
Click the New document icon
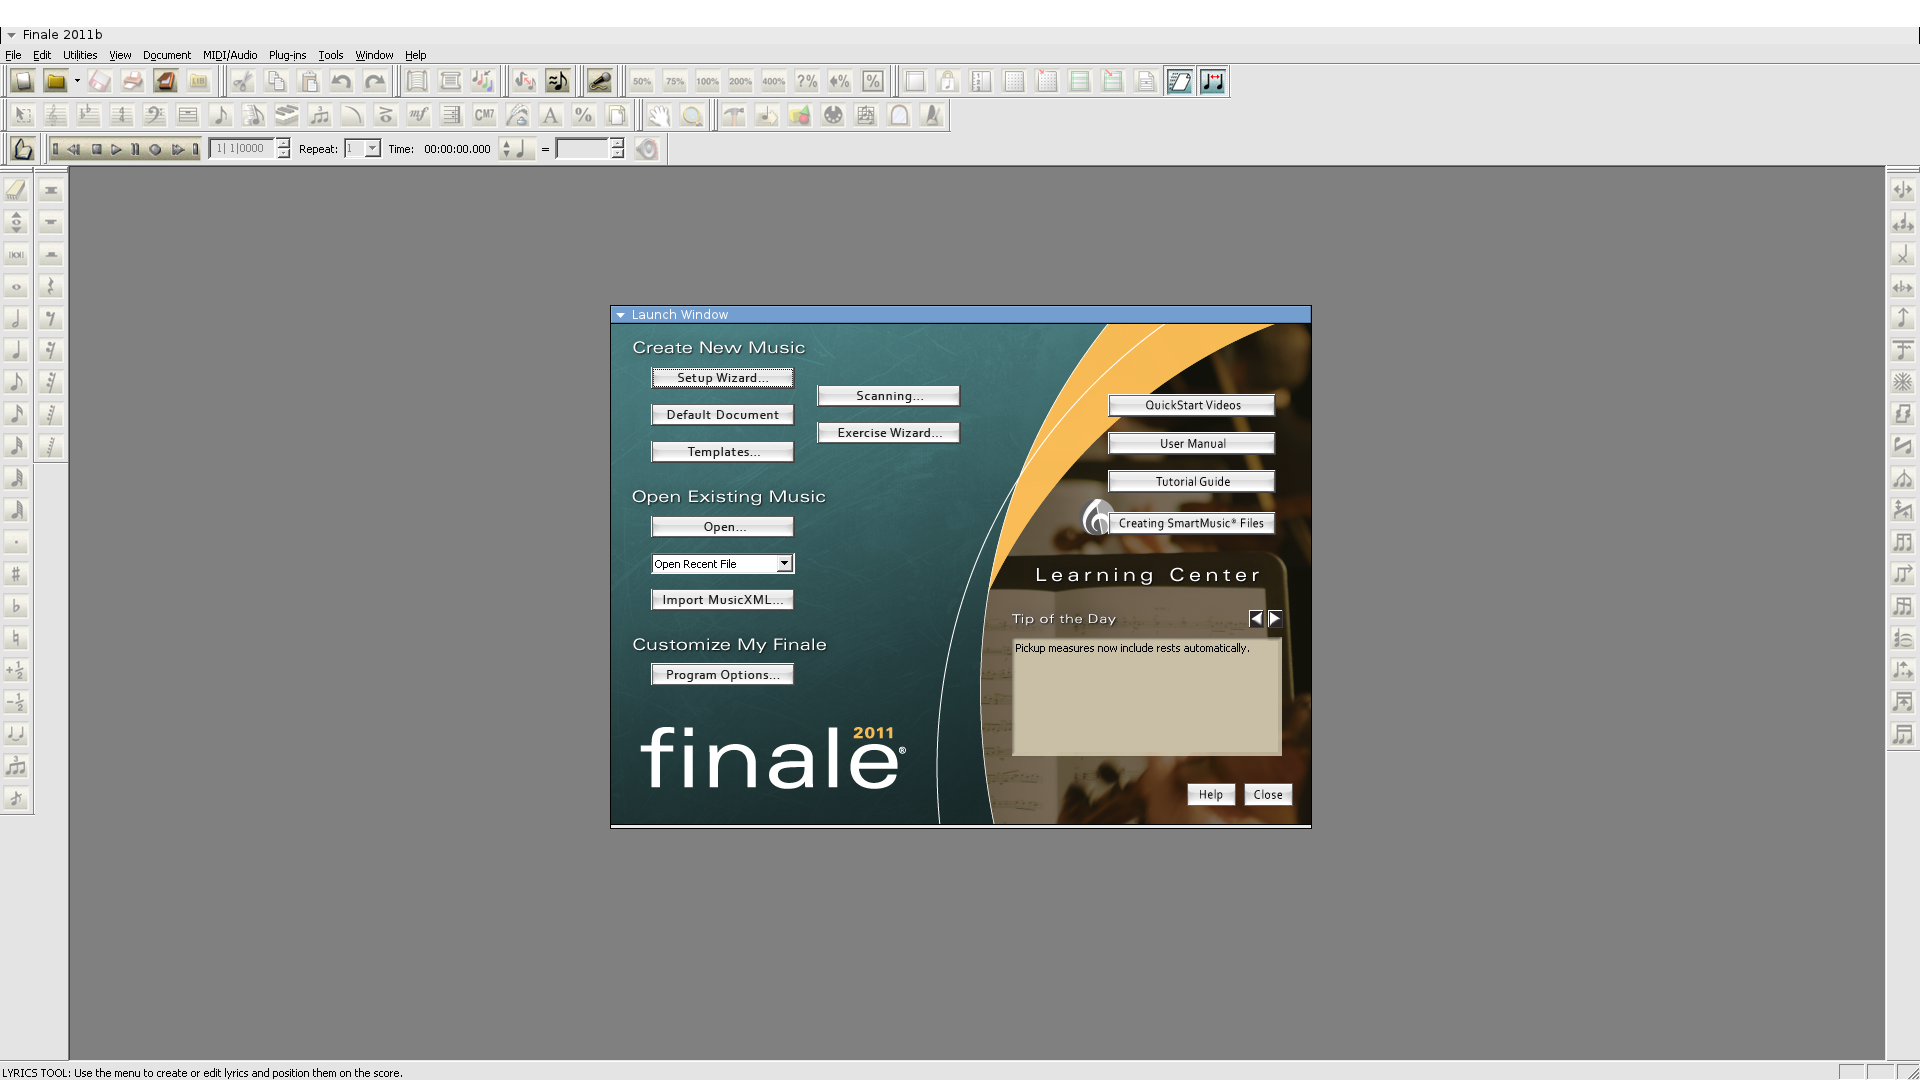pos(23,82)
